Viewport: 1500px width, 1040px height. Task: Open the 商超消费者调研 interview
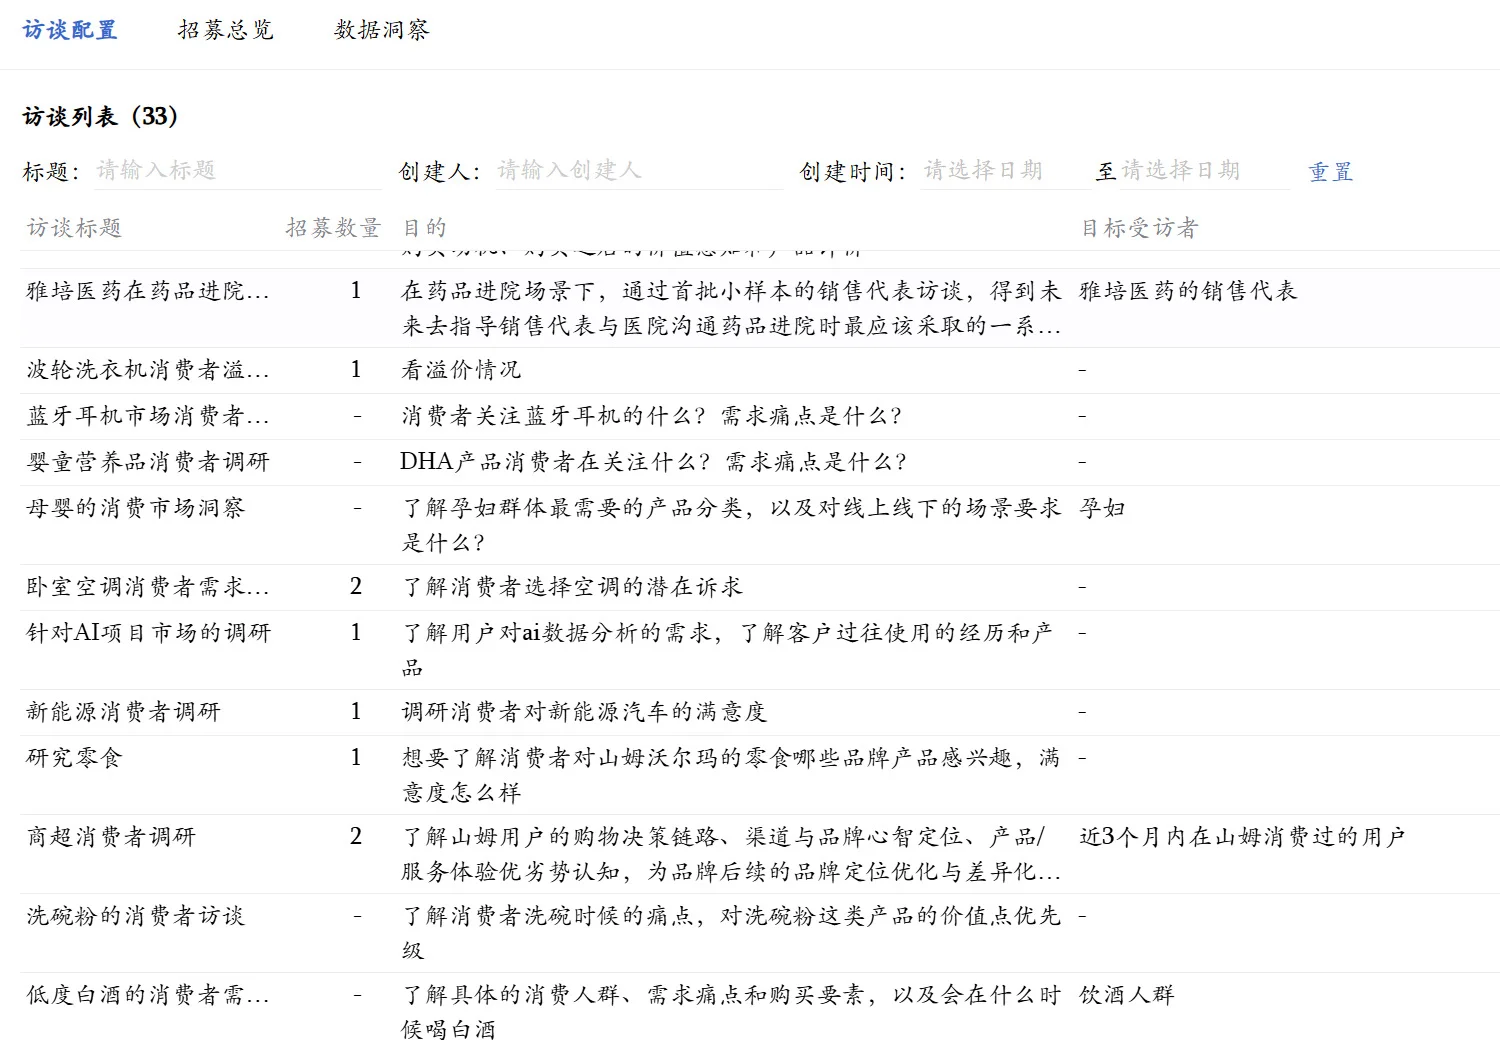[x=111, y=837]
